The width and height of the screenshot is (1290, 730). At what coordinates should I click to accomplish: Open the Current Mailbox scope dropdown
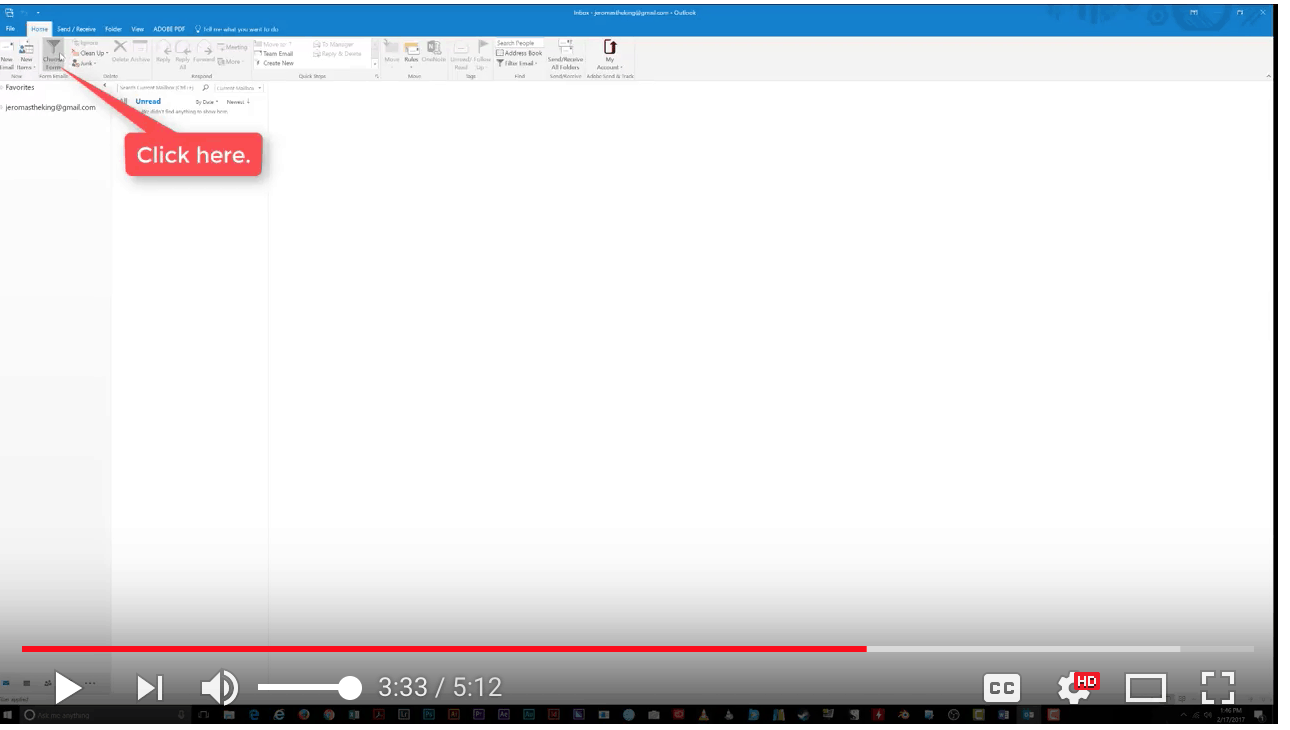tap(240, 88)
